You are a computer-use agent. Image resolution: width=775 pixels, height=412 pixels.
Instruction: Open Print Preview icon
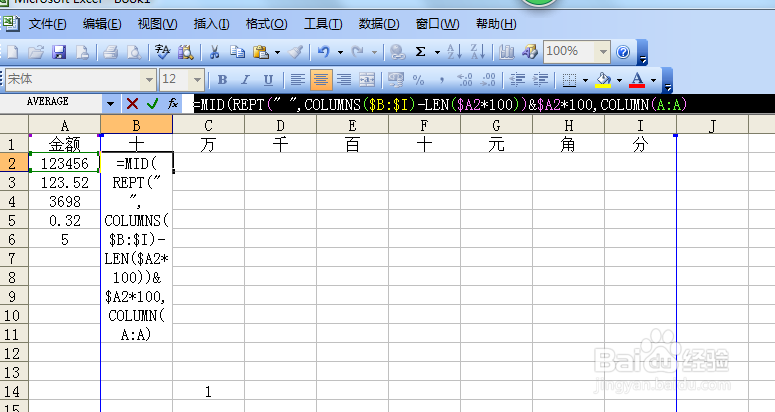134,52
